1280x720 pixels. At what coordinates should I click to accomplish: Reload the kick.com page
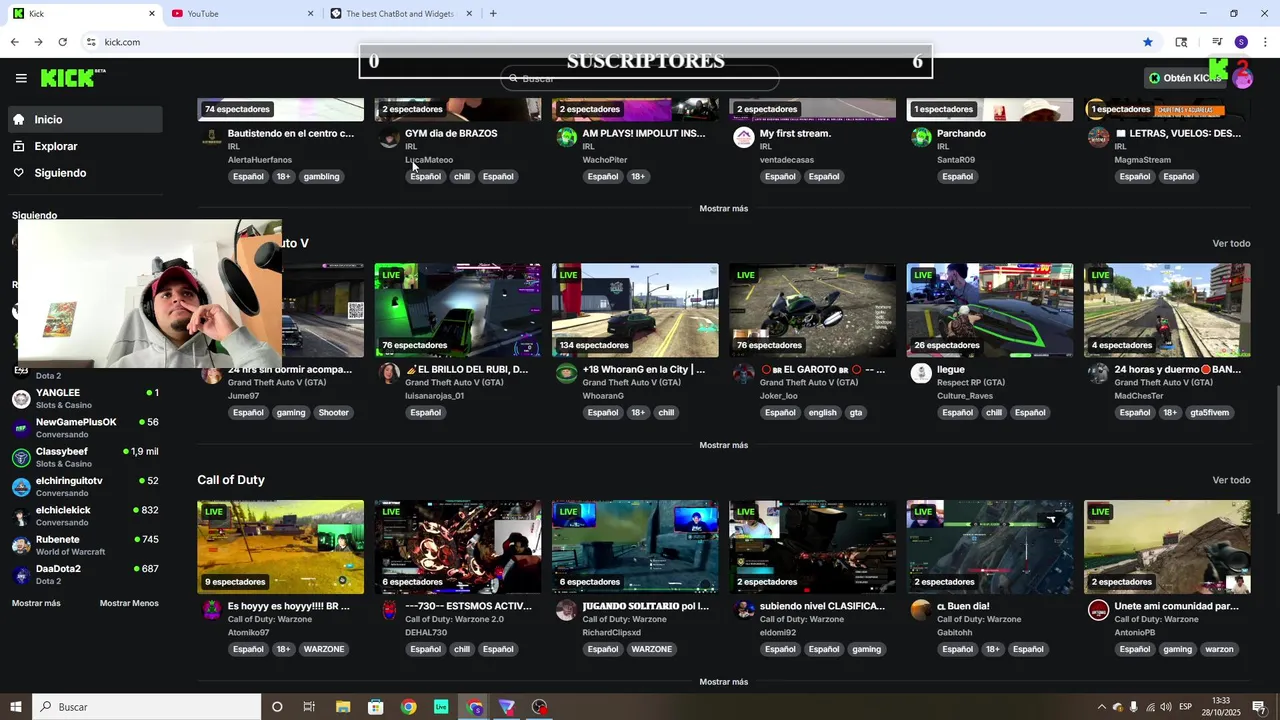point(62,42)
